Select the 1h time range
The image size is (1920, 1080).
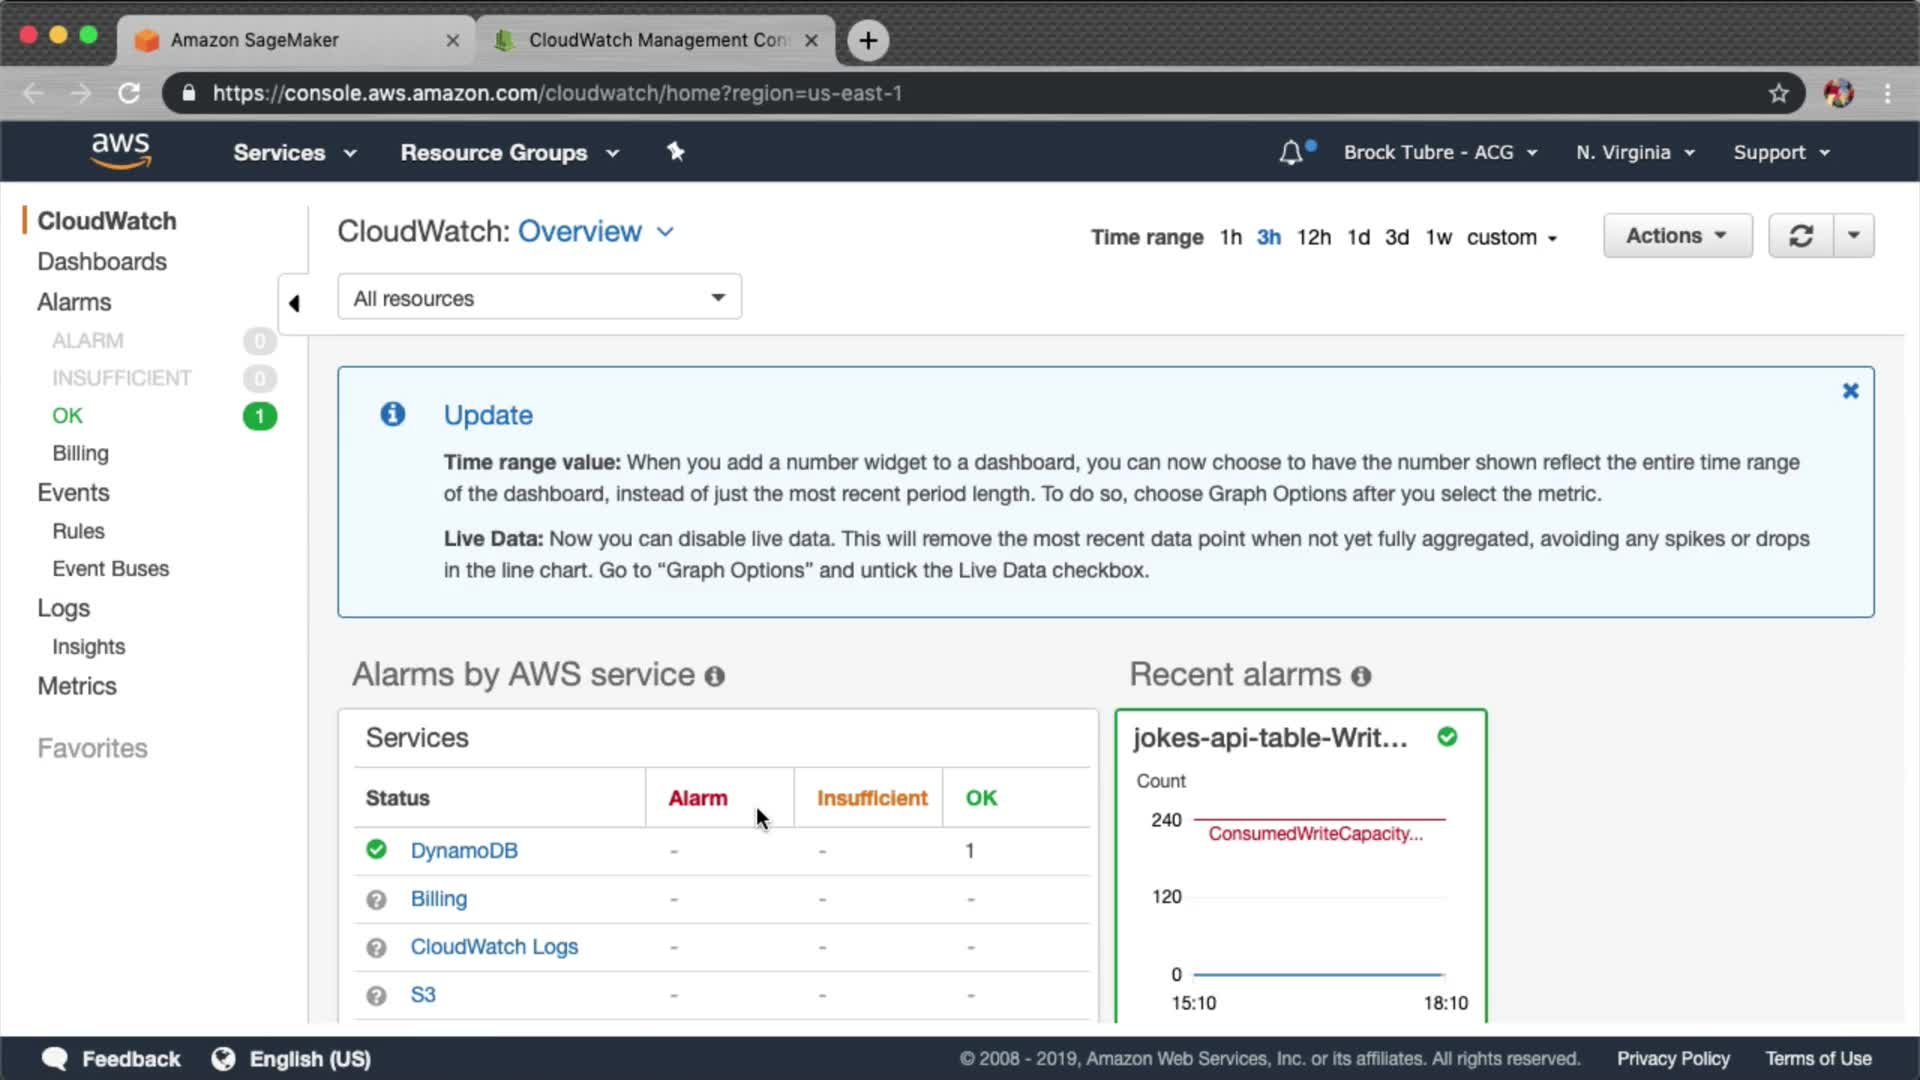pos(1230,238)
